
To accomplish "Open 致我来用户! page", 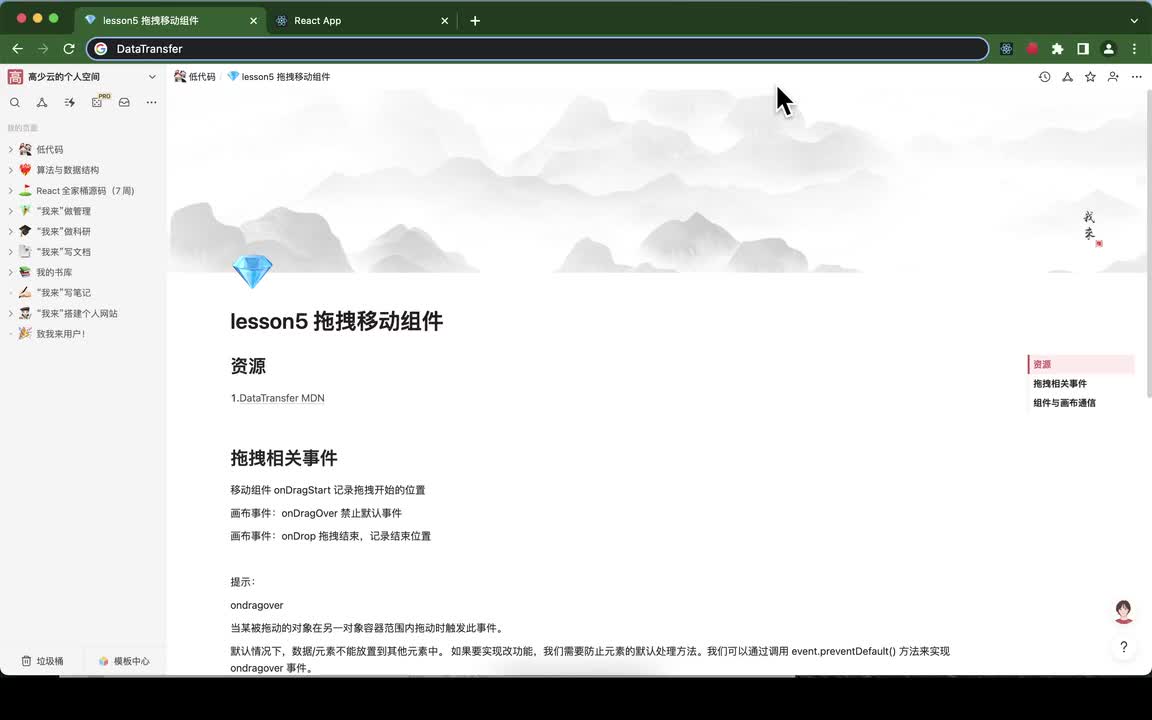I will point(61,334).
